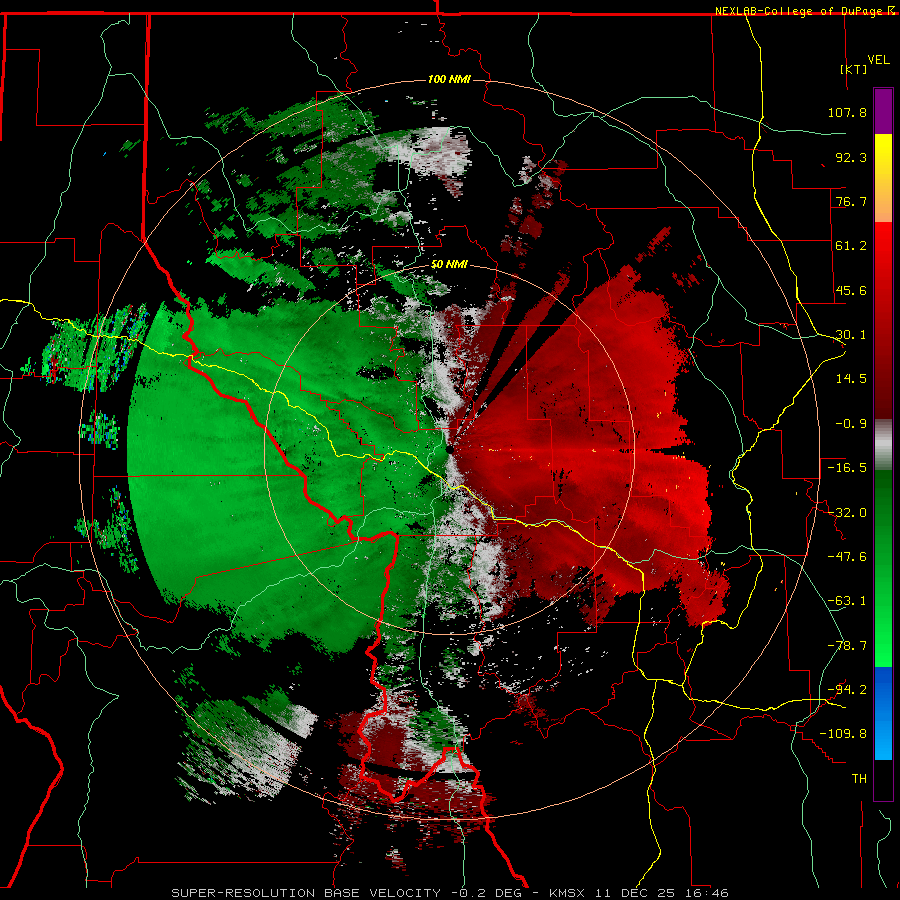Viewport: 900px width, 900px height.
Task: Click the 11 DEC 25 16:46 timestamp
Action: [x=662, y=893]
